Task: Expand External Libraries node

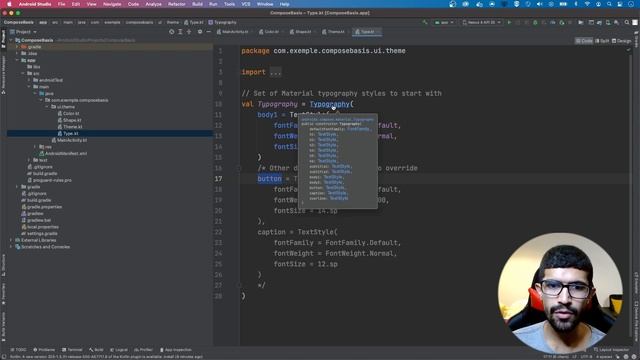Action: [x=11, y=240]
